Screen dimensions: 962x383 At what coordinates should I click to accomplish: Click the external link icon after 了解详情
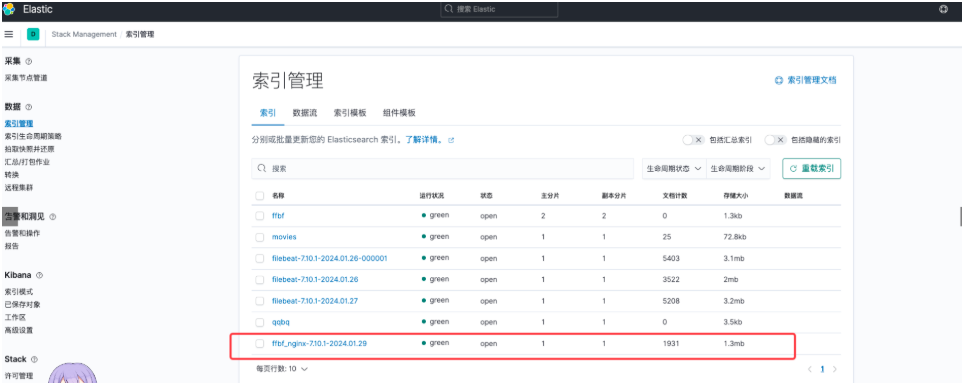click(x=452, y=140)
